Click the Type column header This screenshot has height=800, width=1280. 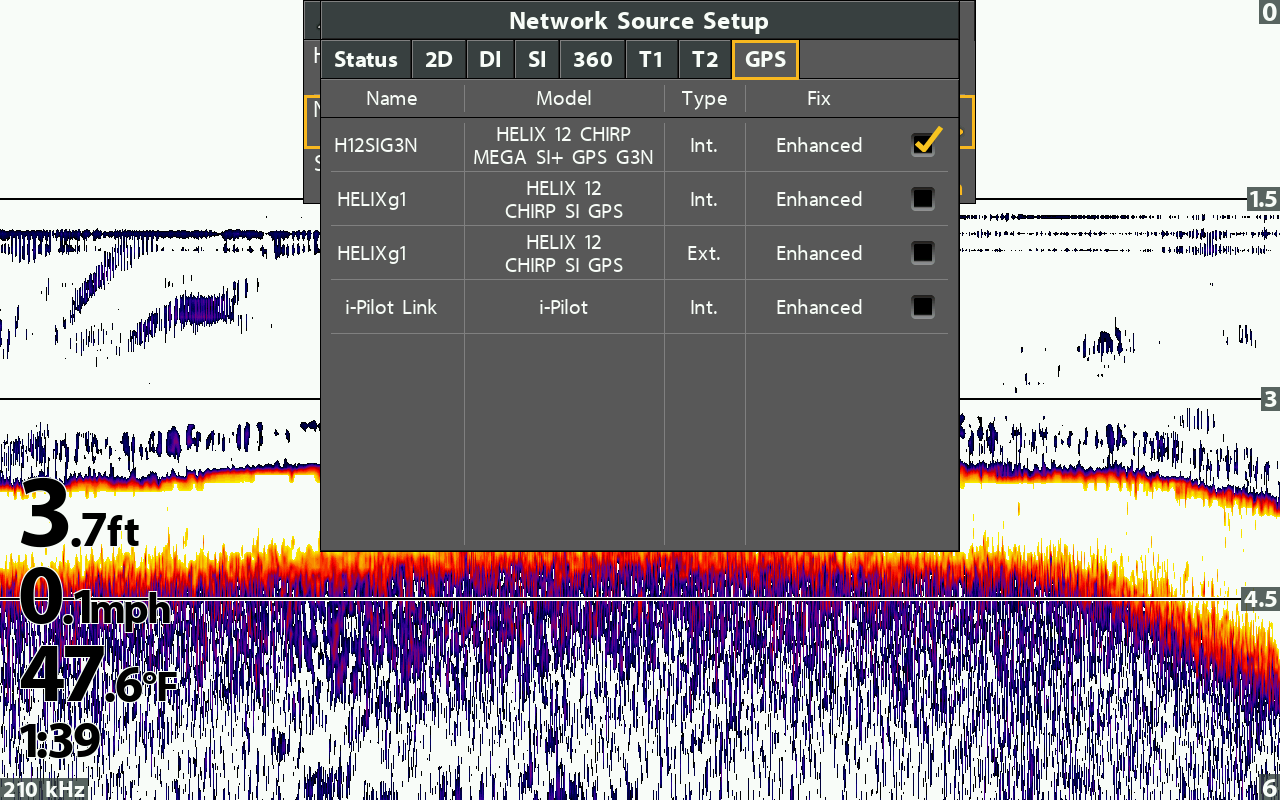pyautogui.click(x=704, y=98)
